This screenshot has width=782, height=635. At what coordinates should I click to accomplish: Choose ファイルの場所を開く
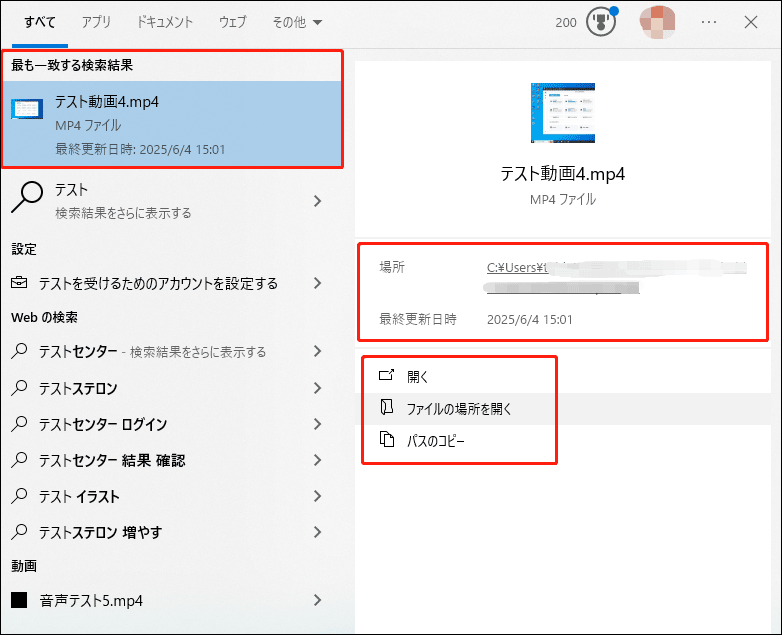tap(459, 409)
